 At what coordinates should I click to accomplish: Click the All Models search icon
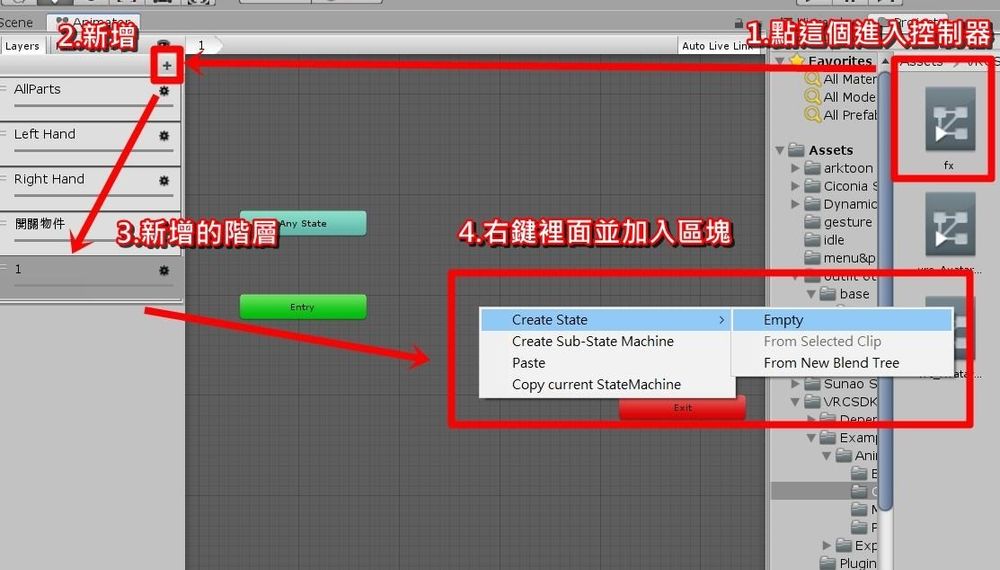click(x=812, y=97)
